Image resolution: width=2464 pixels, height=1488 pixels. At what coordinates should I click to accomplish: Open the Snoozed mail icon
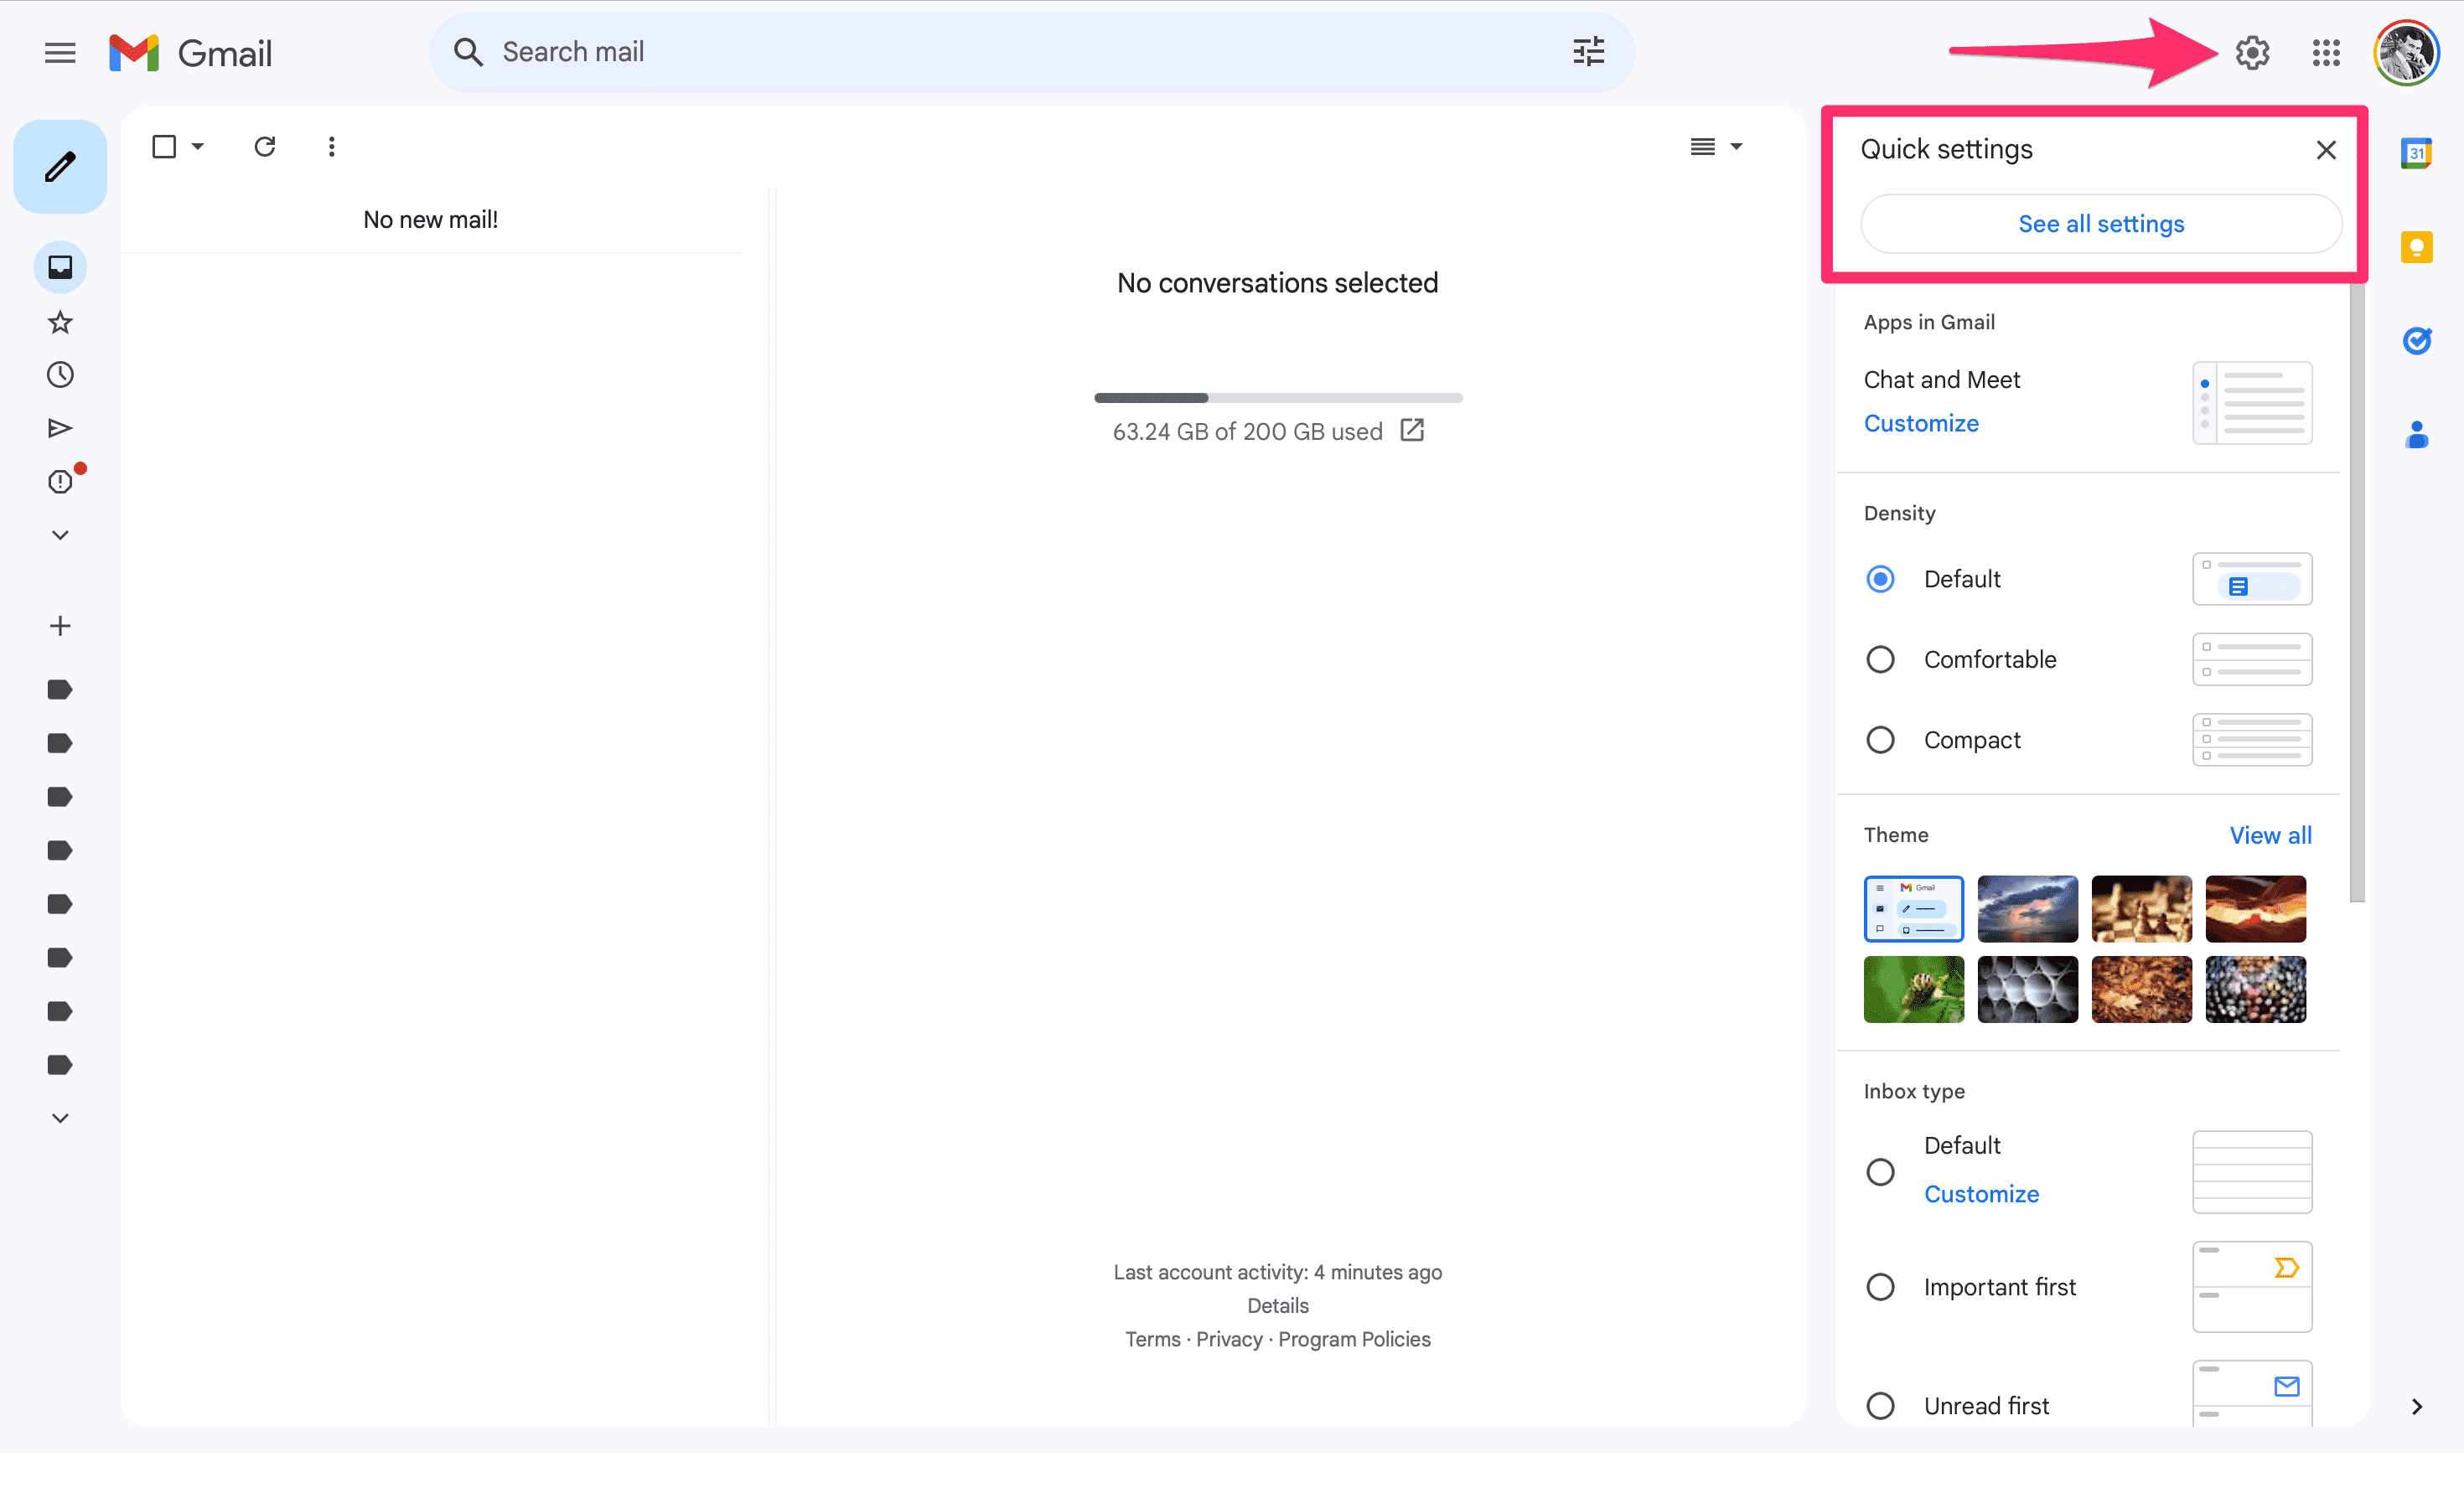pos(59,374)
